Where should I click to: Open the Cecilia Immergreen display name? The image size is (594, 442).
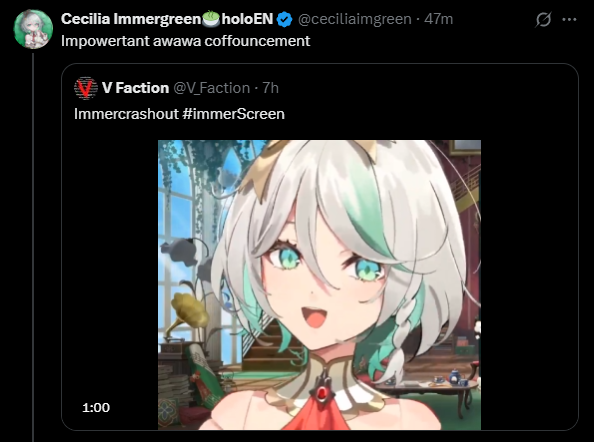tap(131, 19)
